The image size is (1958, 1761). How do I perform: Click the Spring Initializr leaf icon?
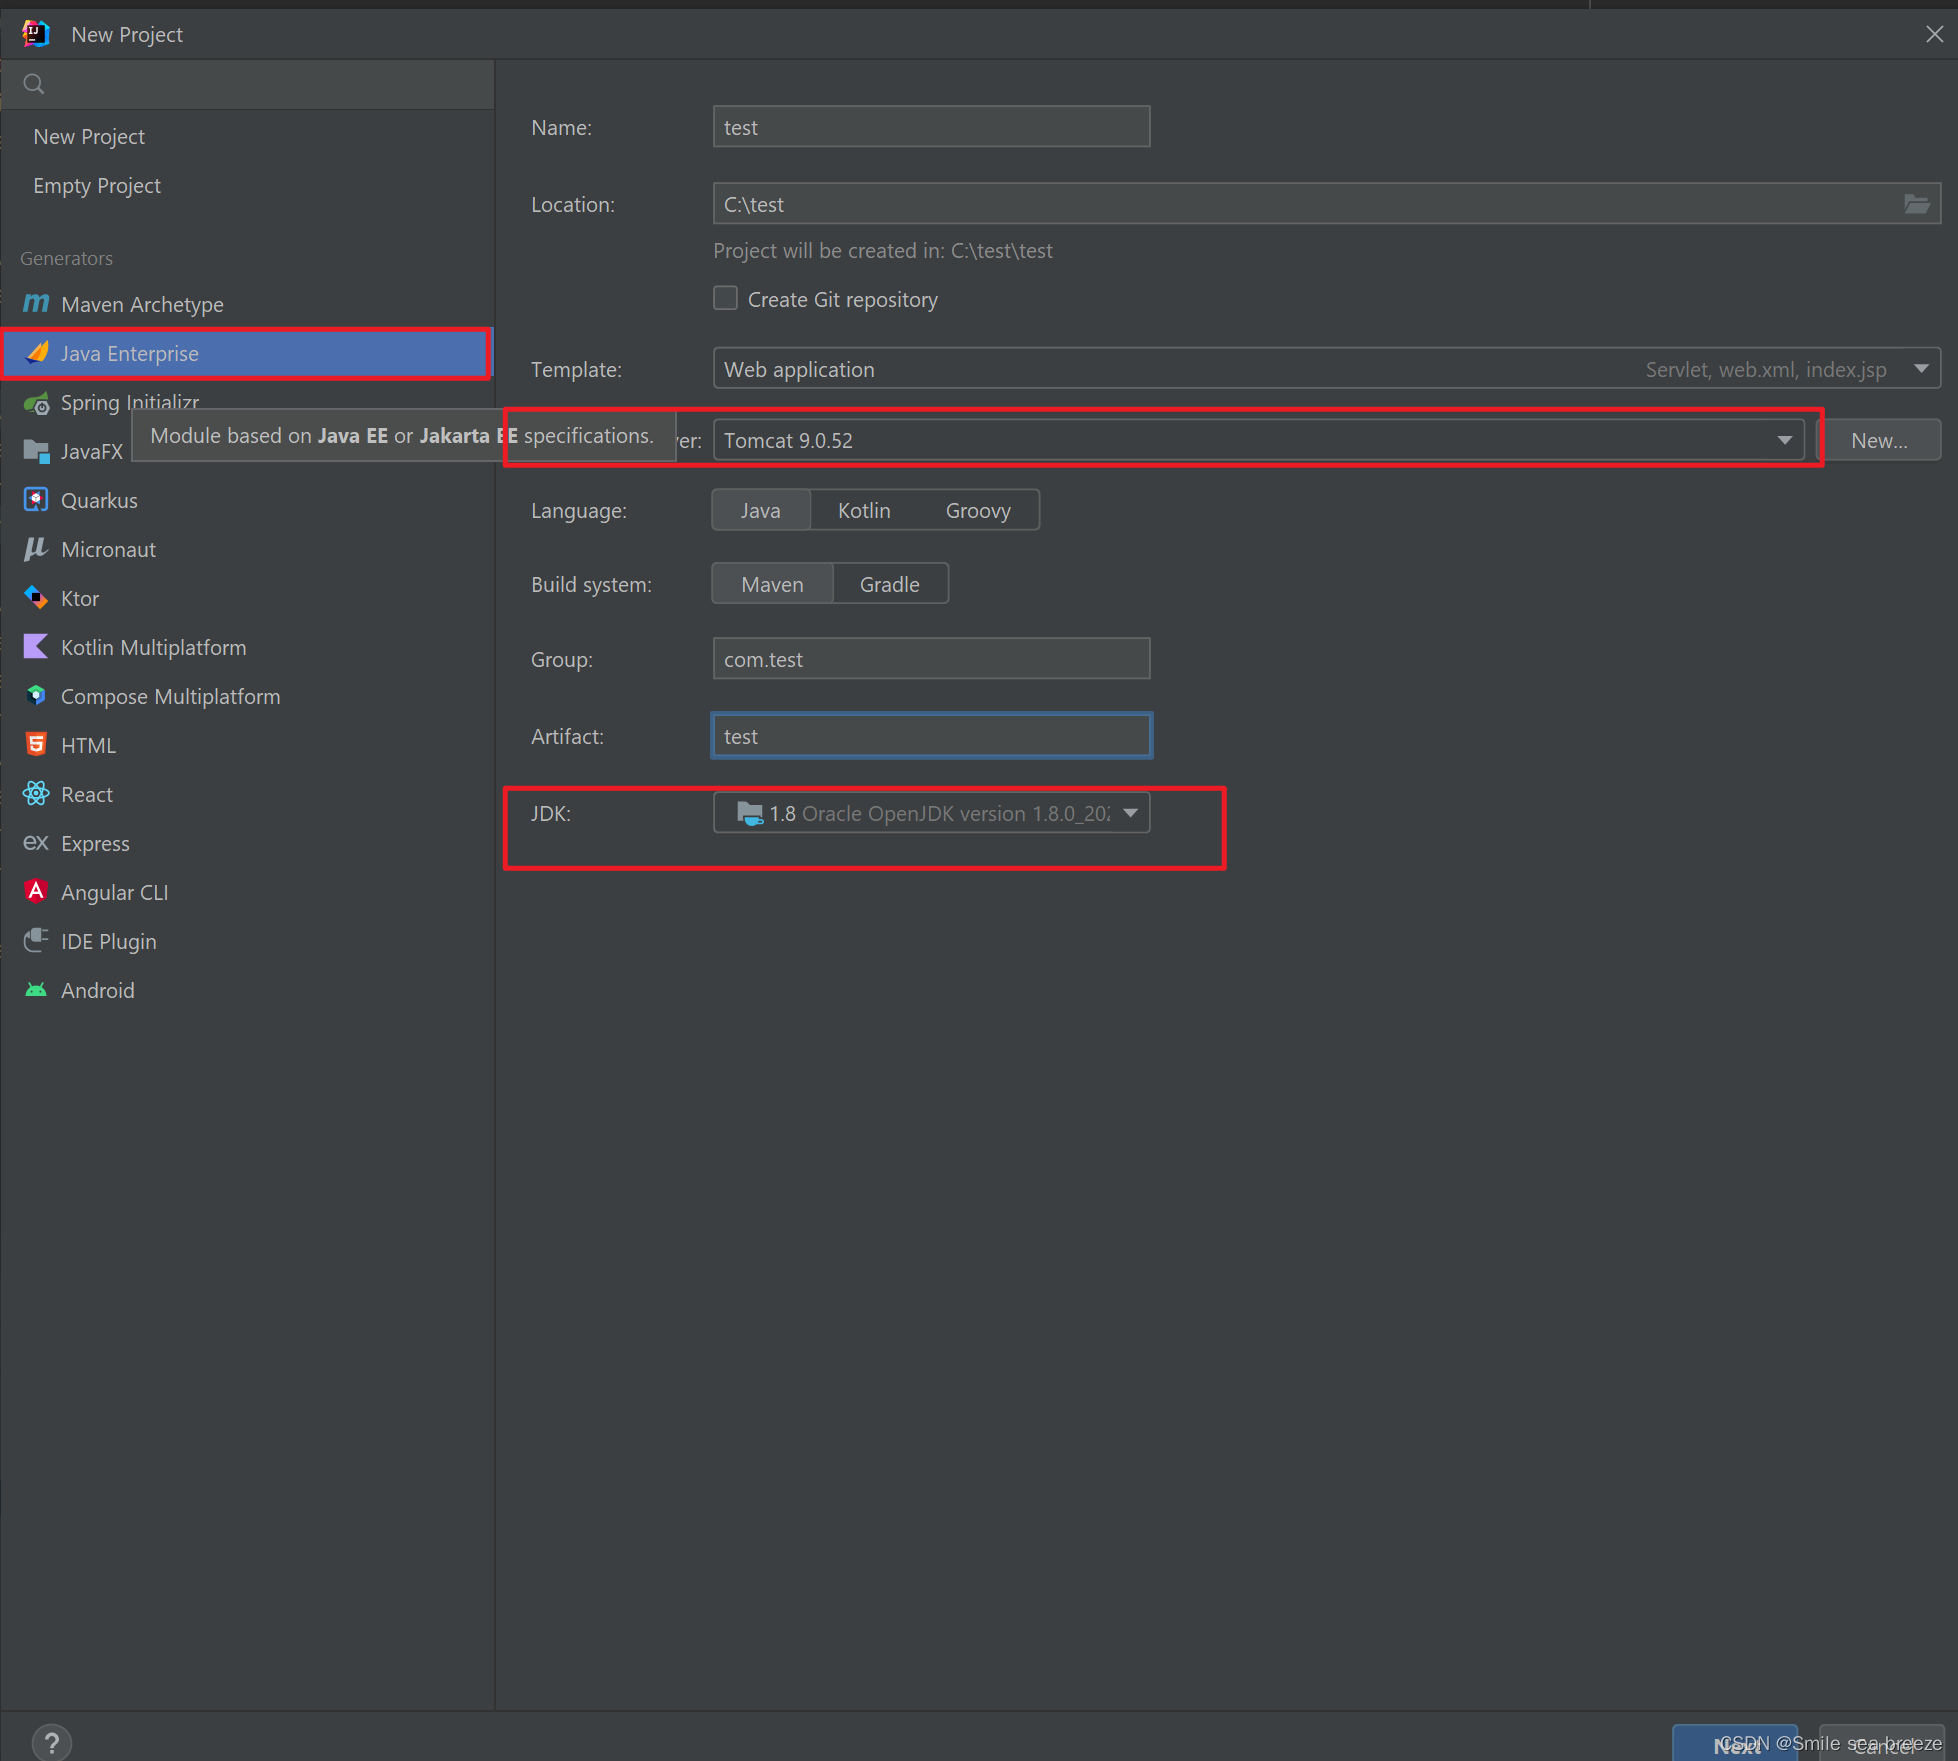click(x=36, y=403)
